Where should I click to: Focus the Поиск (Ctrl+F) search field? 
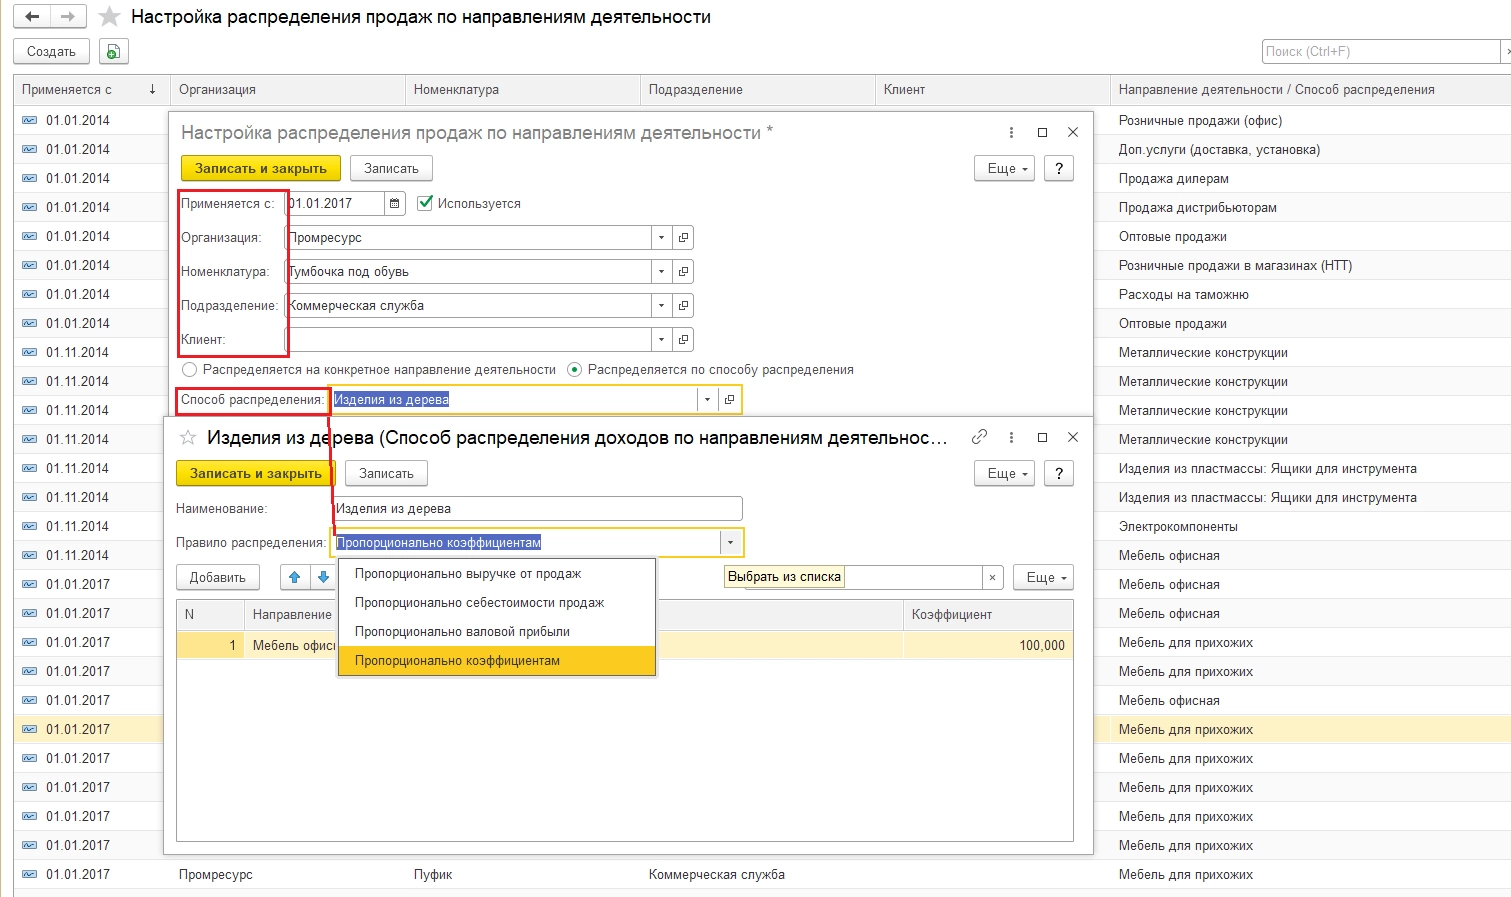(1381, 51)
